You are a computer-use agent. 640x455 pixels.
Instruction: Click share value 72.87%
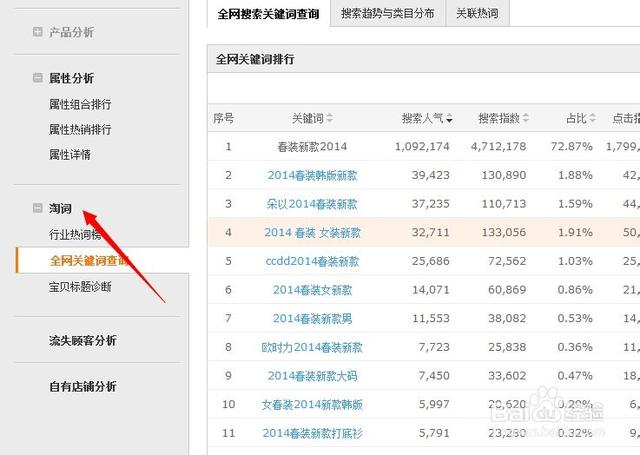click(571, 146)
